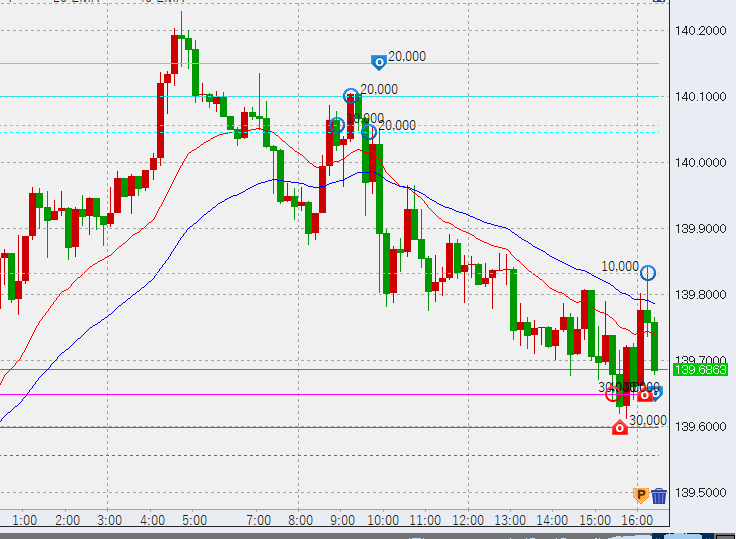
Task: Click the 139.5000 price axis label
Action: tap(700, 493)
